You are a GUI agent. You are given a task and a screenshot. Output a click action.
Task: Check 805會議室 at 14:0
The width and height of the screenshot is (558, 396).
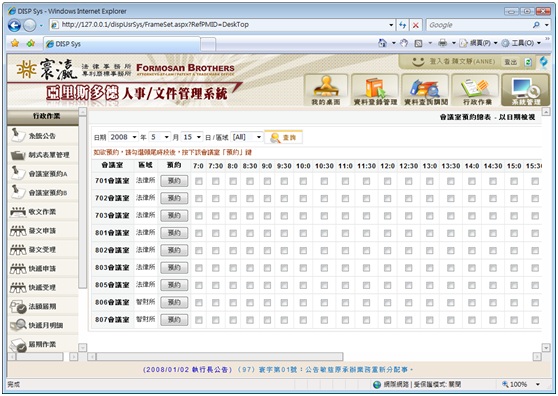472,285
